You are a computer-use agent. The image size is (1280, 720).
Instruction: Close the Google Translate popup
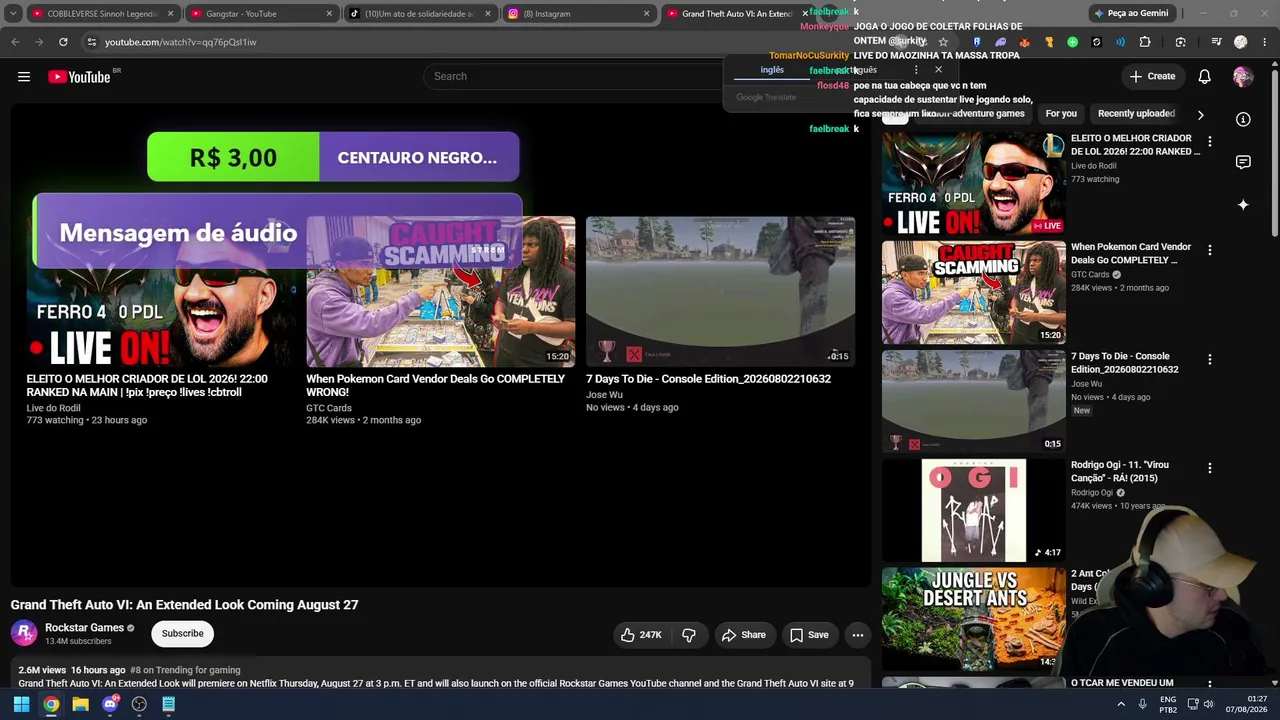938,70
